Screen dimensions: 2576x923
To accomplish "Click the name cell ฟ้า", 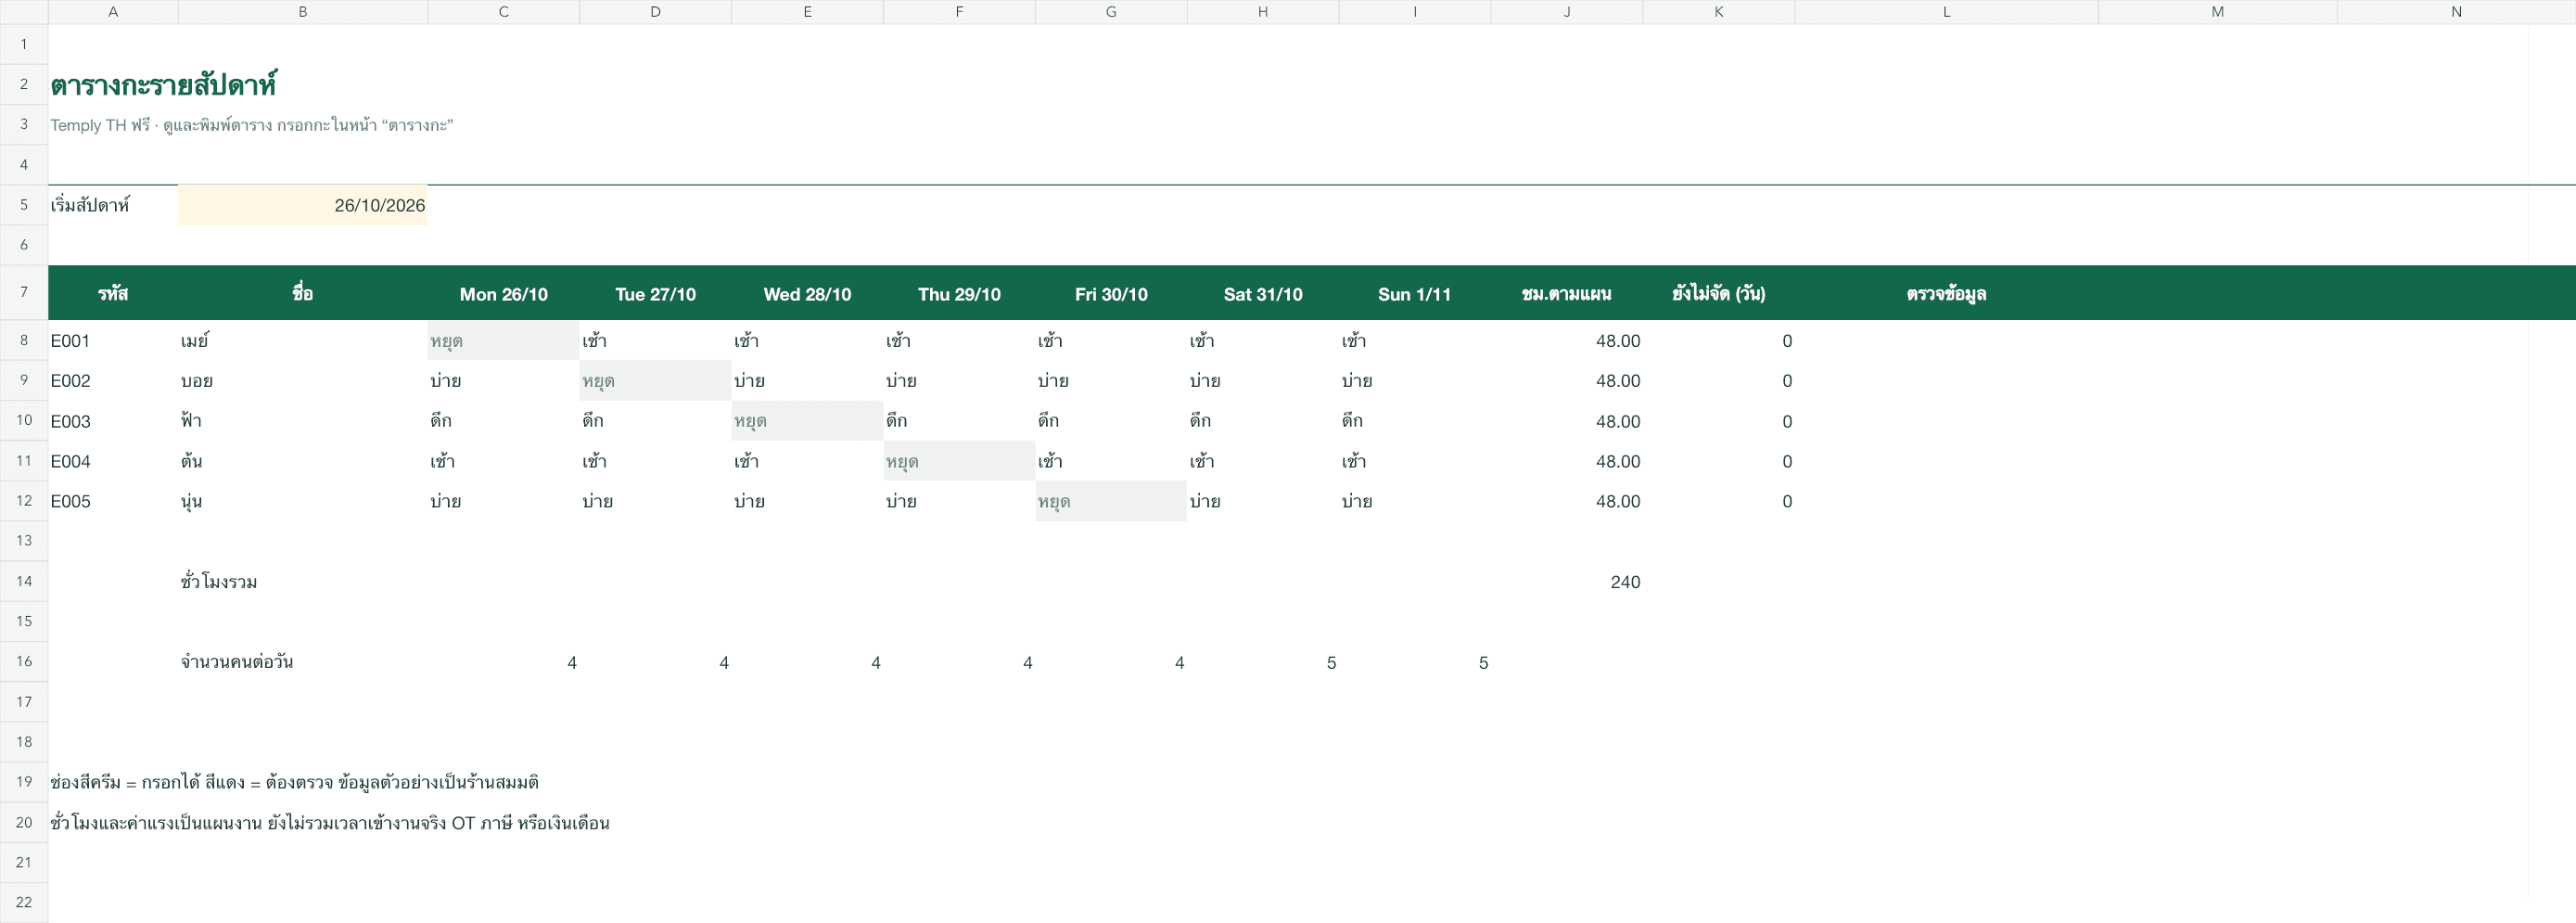I will coord(302,421).
